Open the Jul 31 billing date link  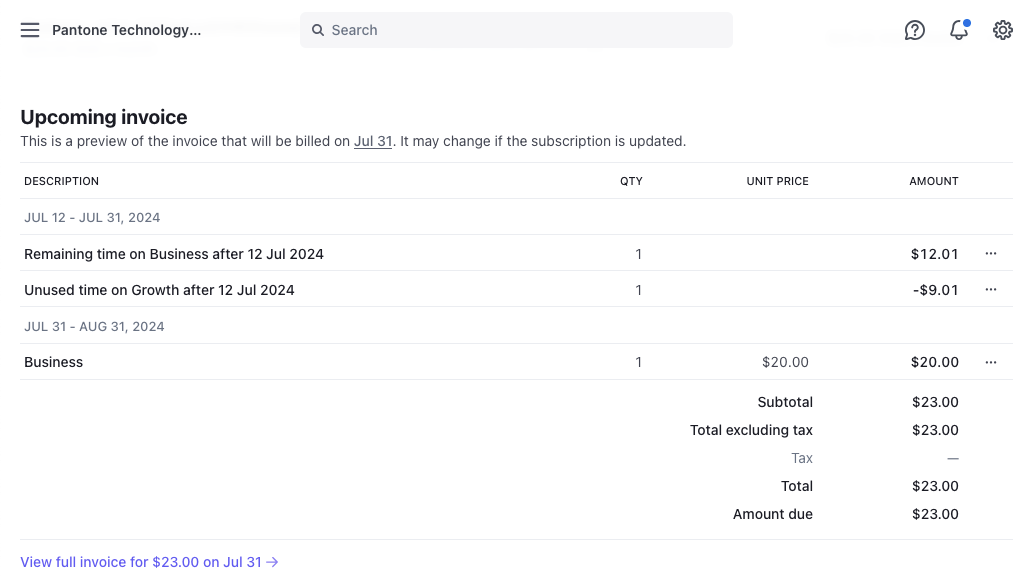pyautogui.click(x=372, y=141)
